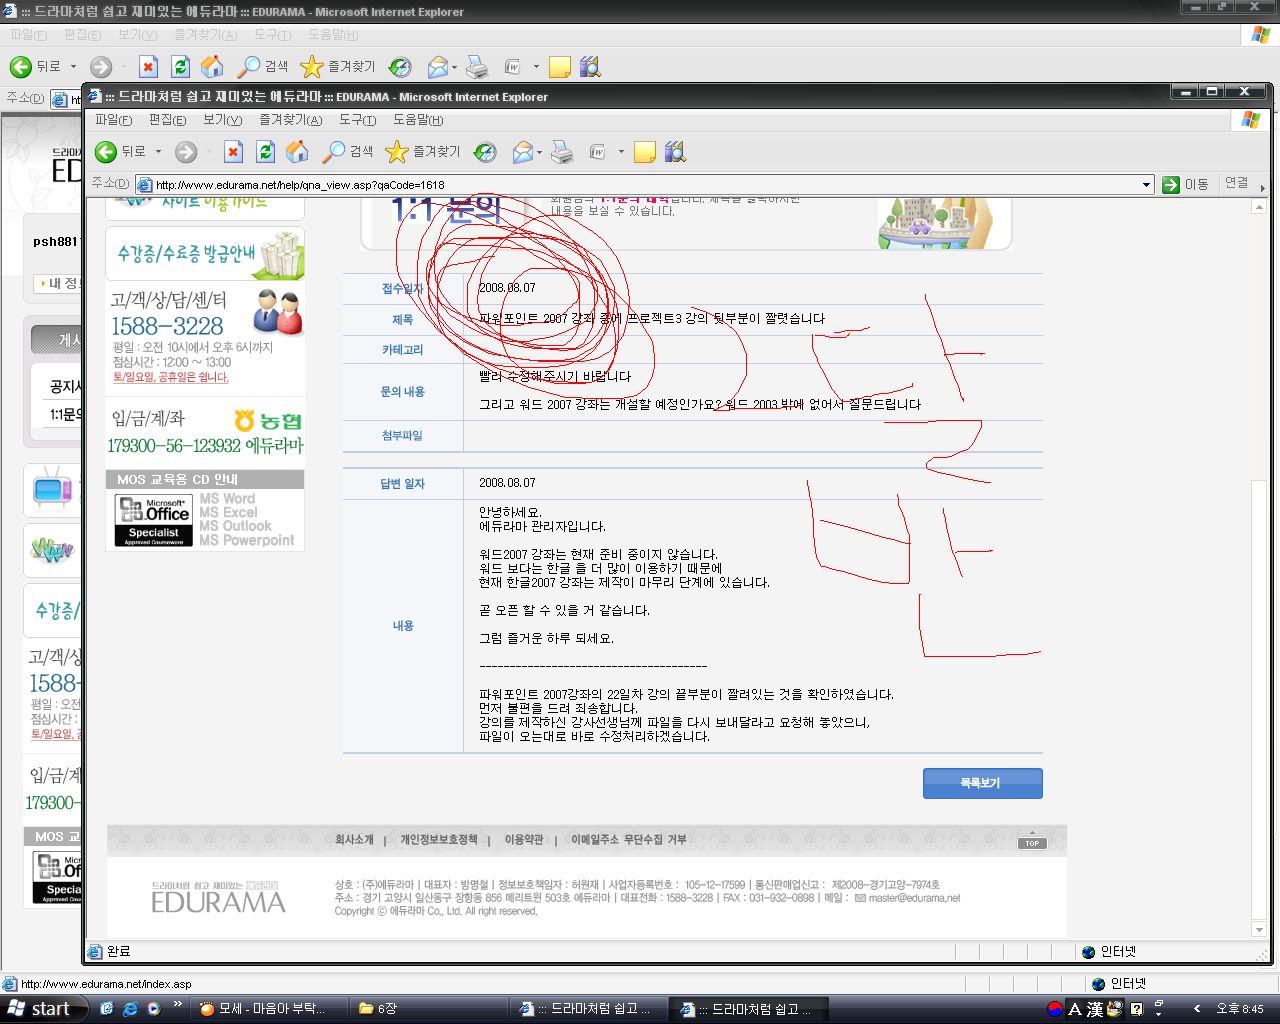Image resolution: width=1280 pixels, height=1024 pixels.
Task: Click 이메일주소 무단수집 거부 footer link
Action: point(628,840)
